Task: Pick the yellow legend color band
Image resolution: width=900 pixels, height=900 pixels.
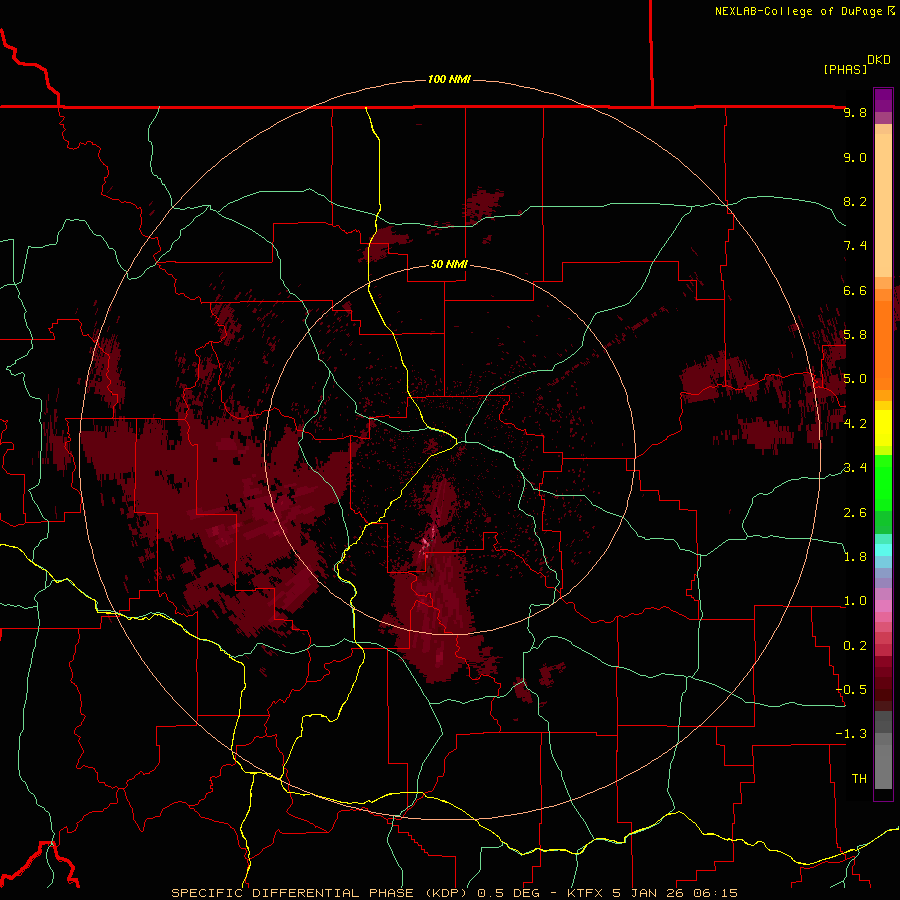Action: tap(883, 428)
